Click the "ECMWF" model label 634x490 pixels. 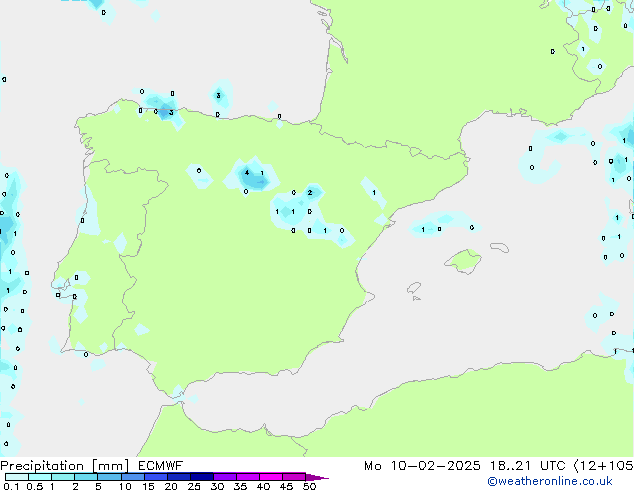tap(160, 465)
